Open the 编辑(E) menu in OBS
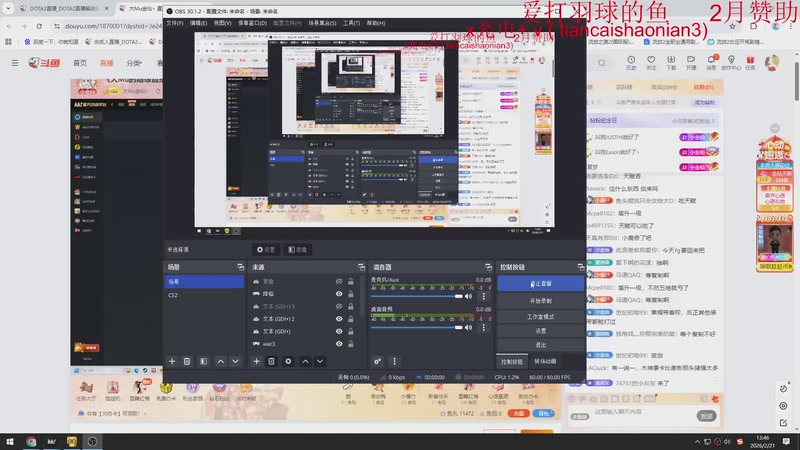 [198, 23]
